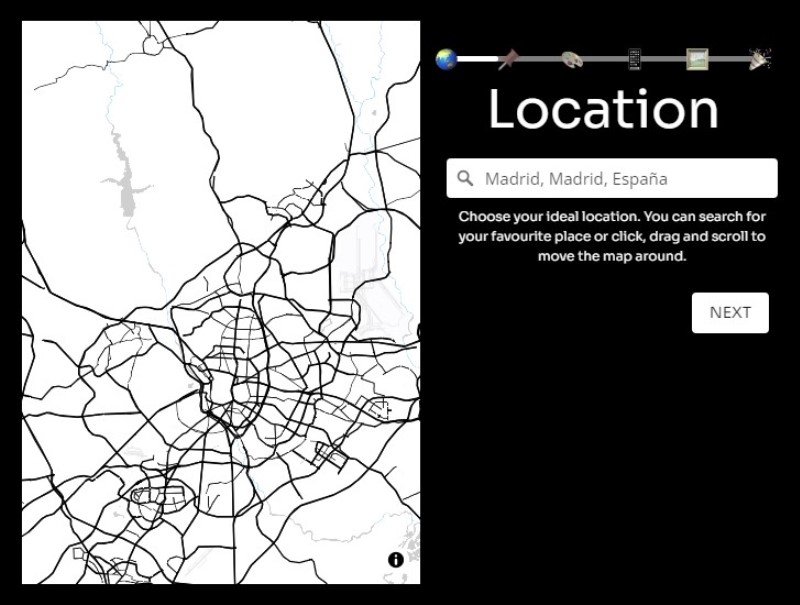Click the NEXT button
800x605 pixels.
click(x=730, y=313)
